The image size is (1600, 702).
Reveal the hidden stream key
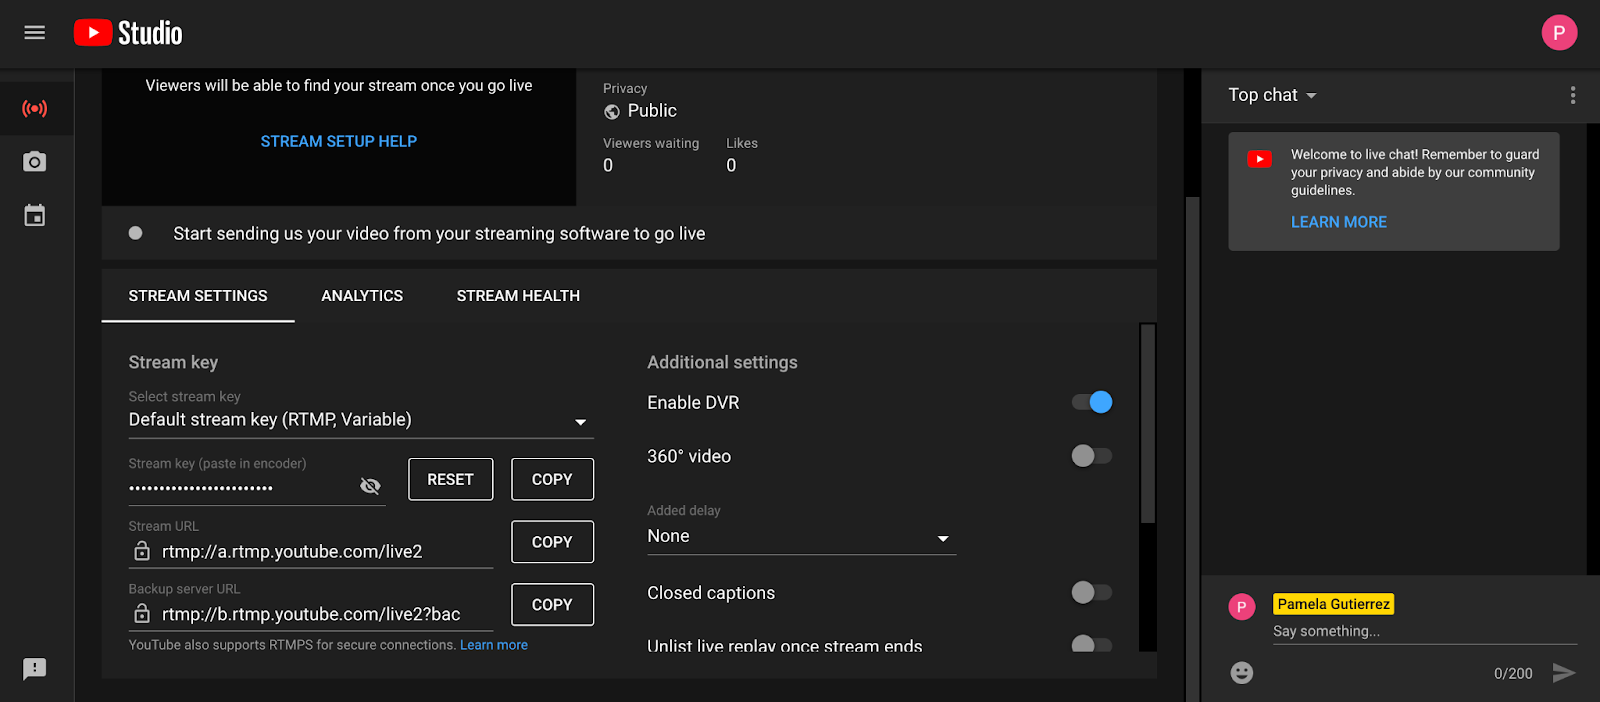click(370, 486)
